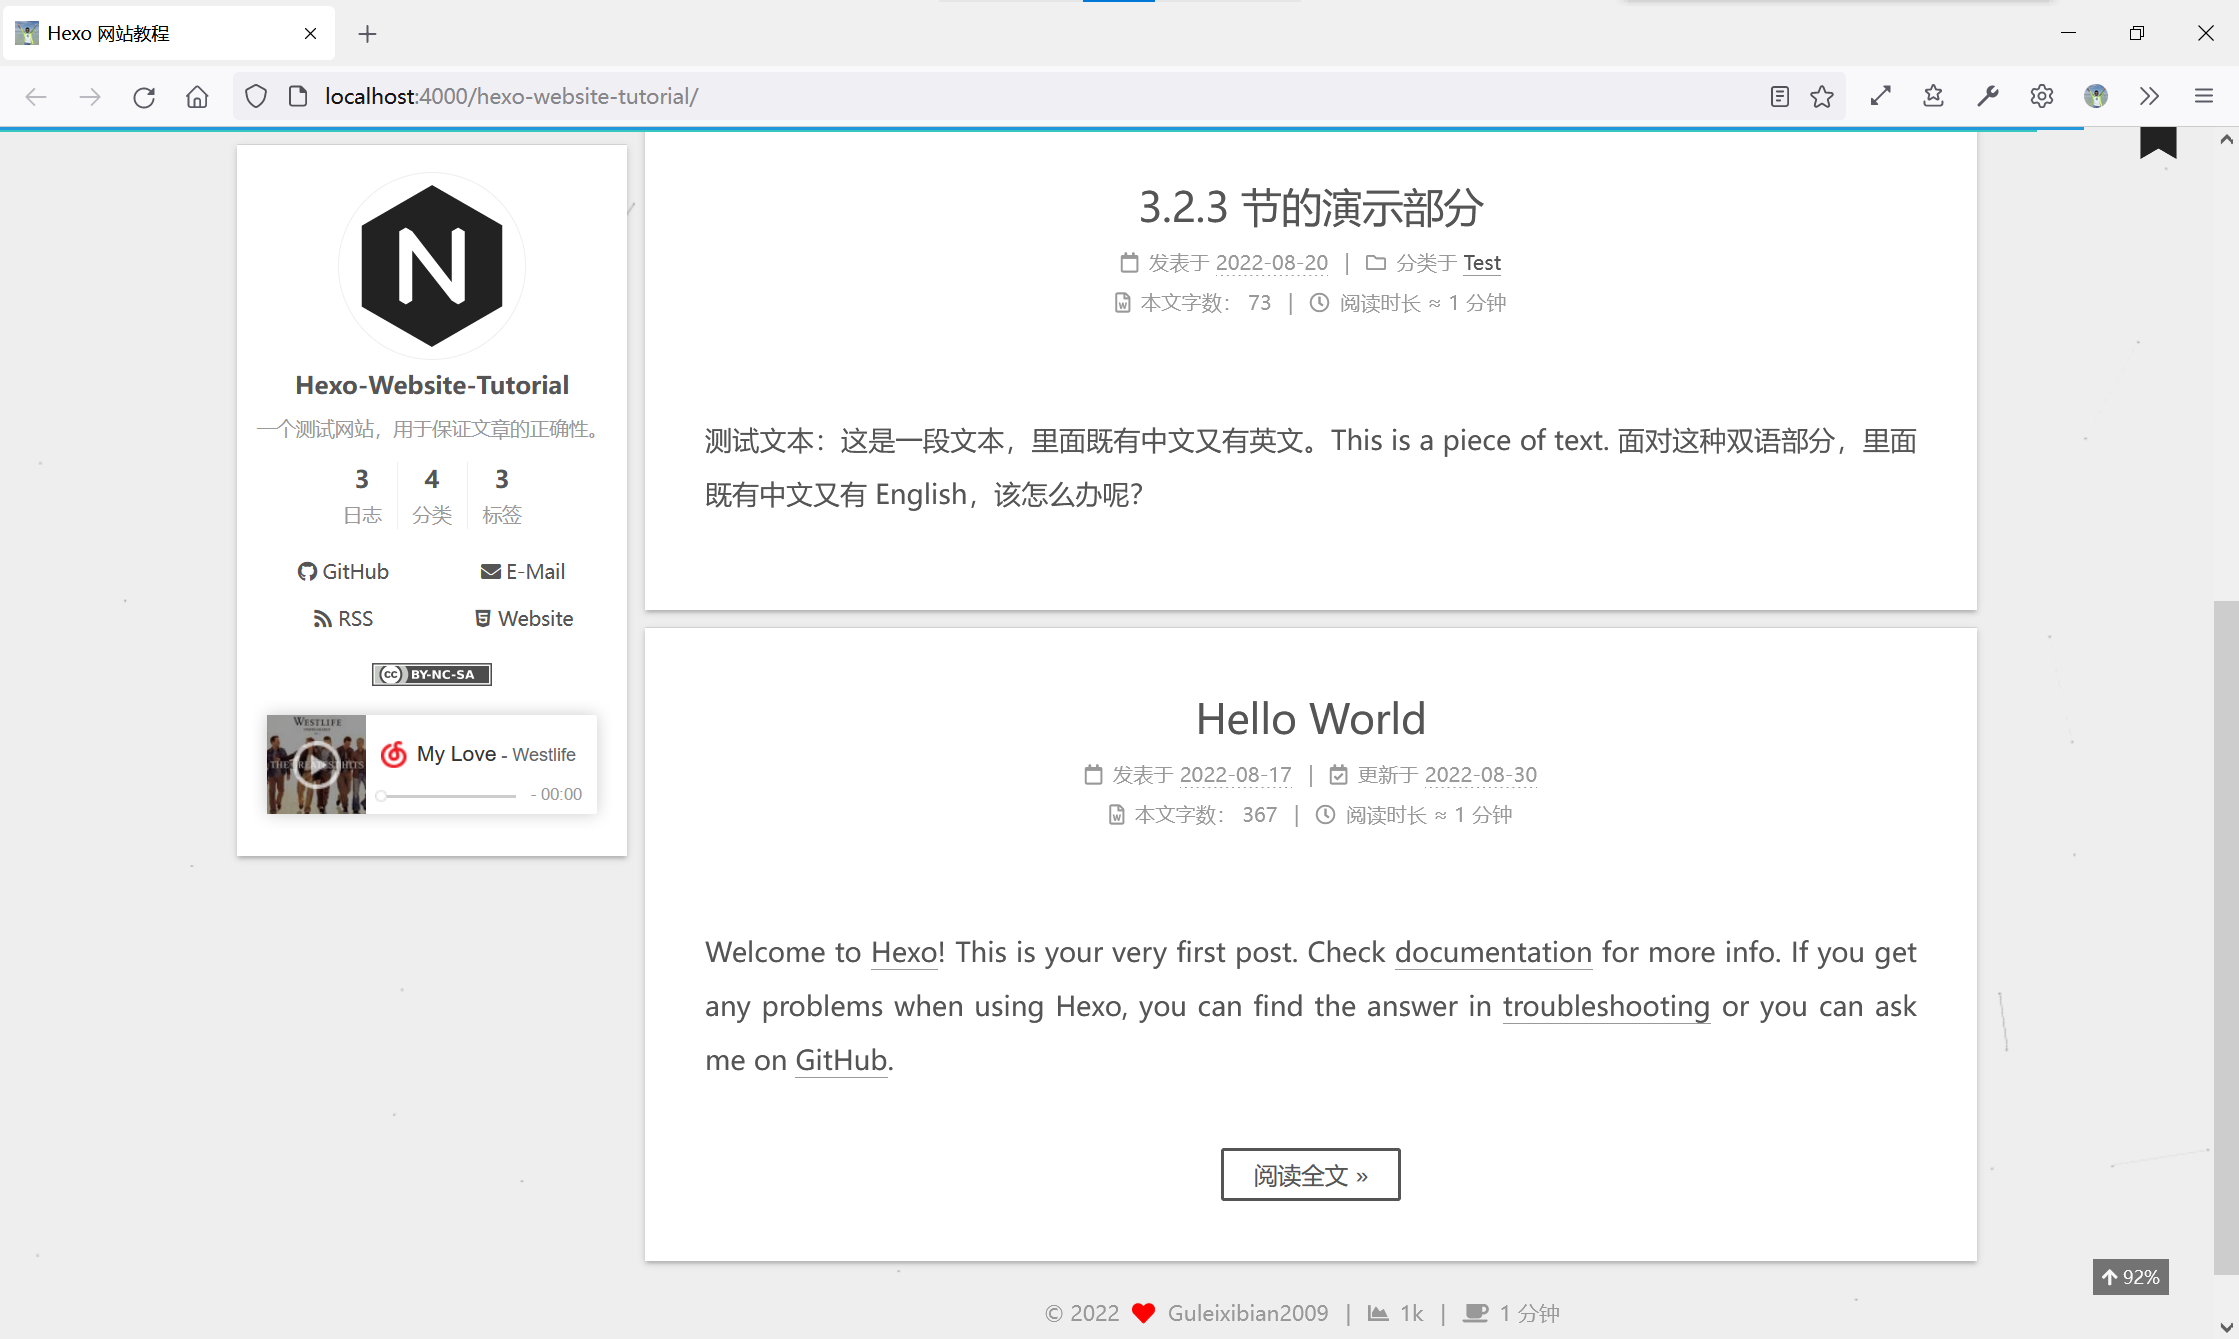The image size is (2239, 1339).
Task: Click the music player progress bar
Action: [x=448, y=796]
